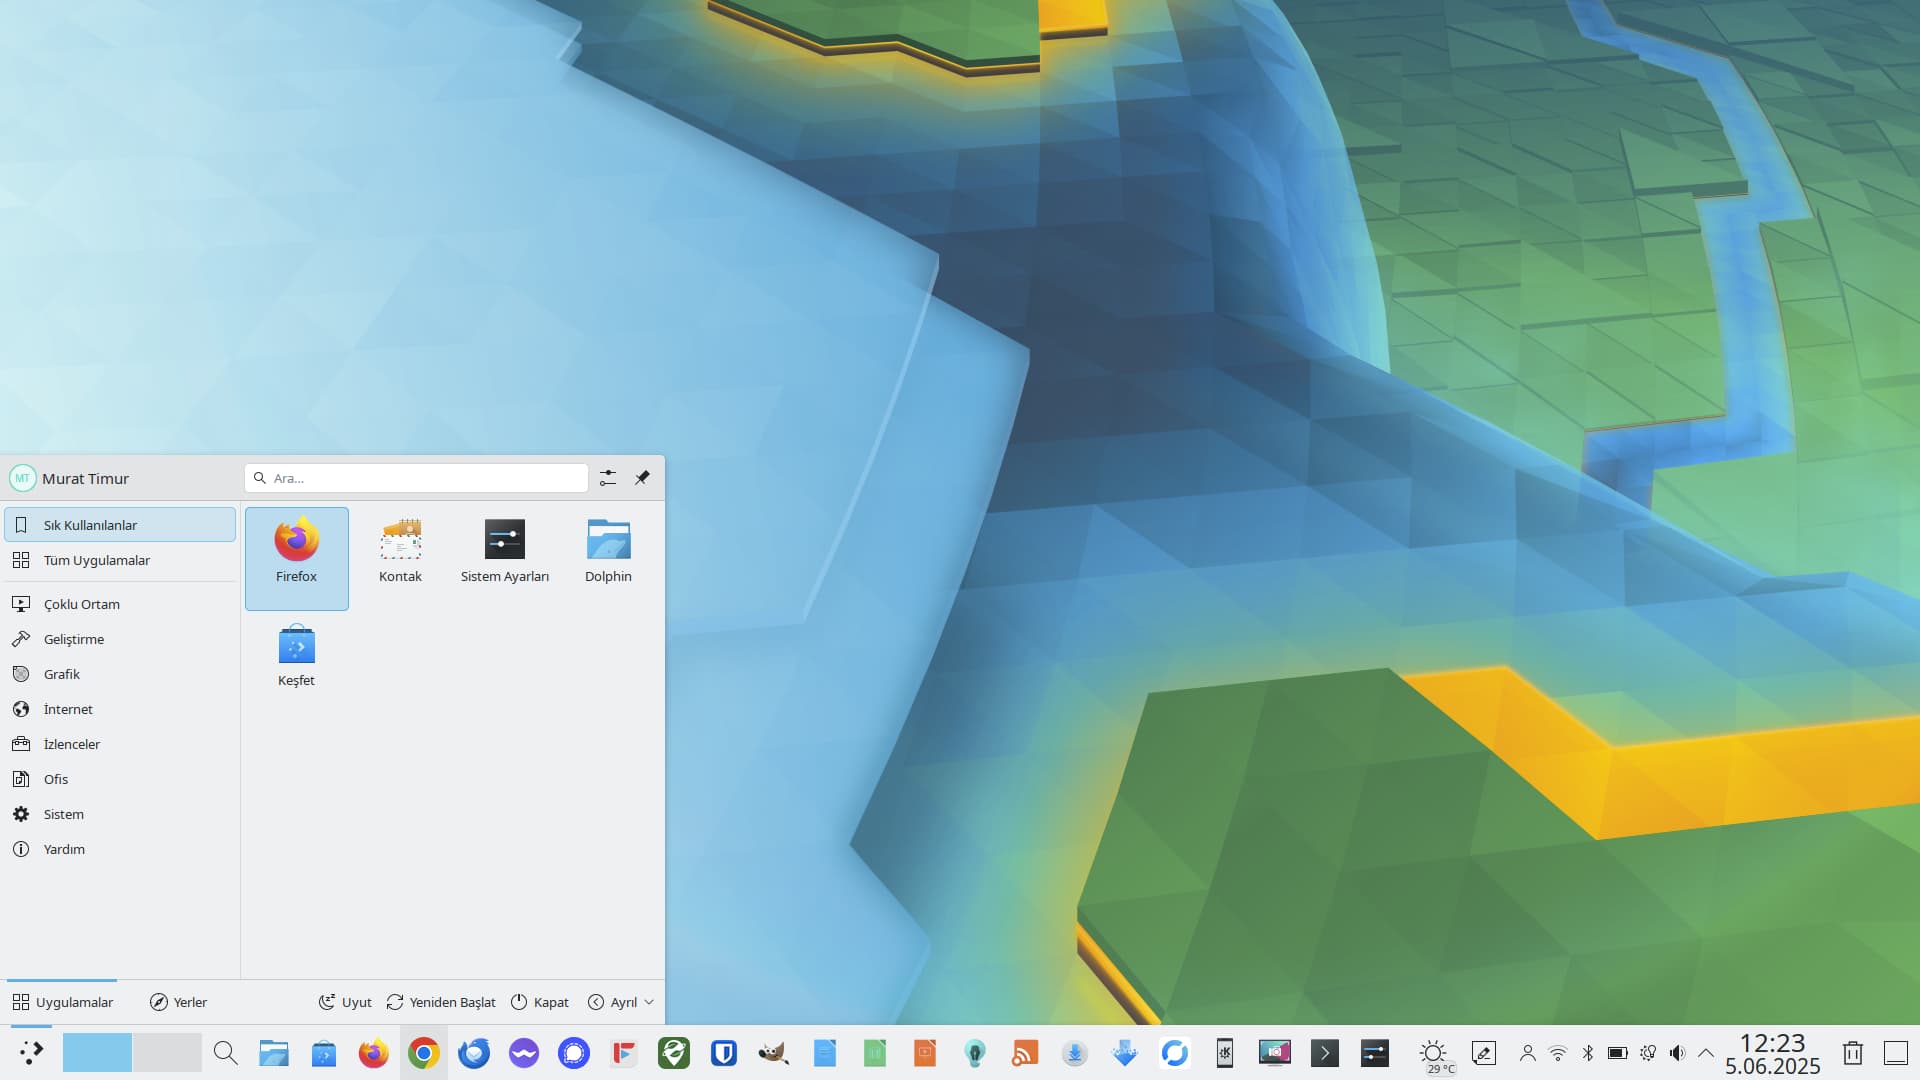Open Sistem Ayarları in the launcher

[x=504, y=558]
